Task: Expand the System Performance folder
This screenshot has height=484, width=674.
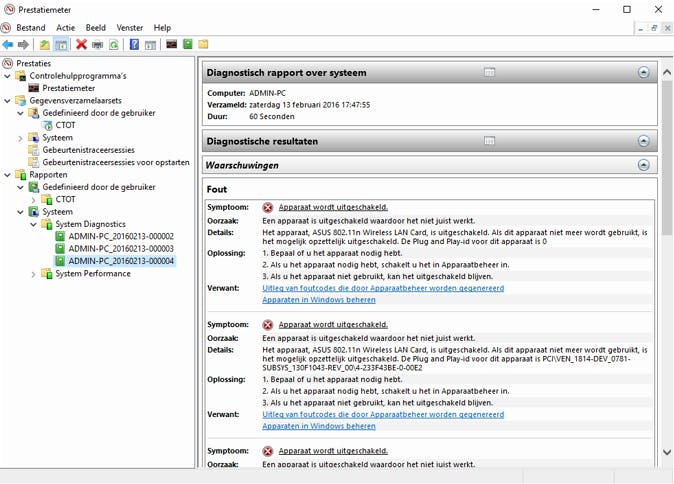Action: point(33,274)
